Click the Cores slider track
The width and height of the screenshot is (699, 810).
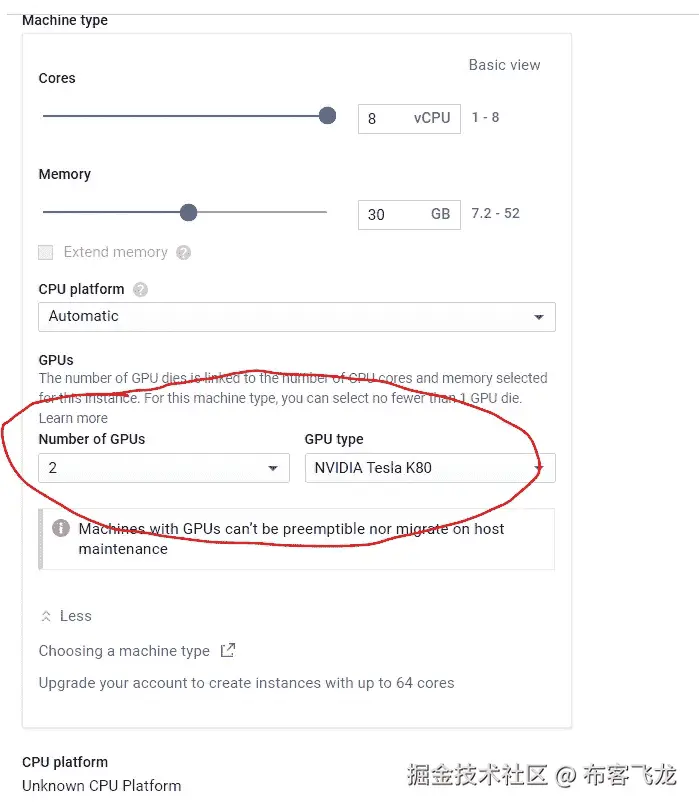pyautogui.click(x=180, y=116)
